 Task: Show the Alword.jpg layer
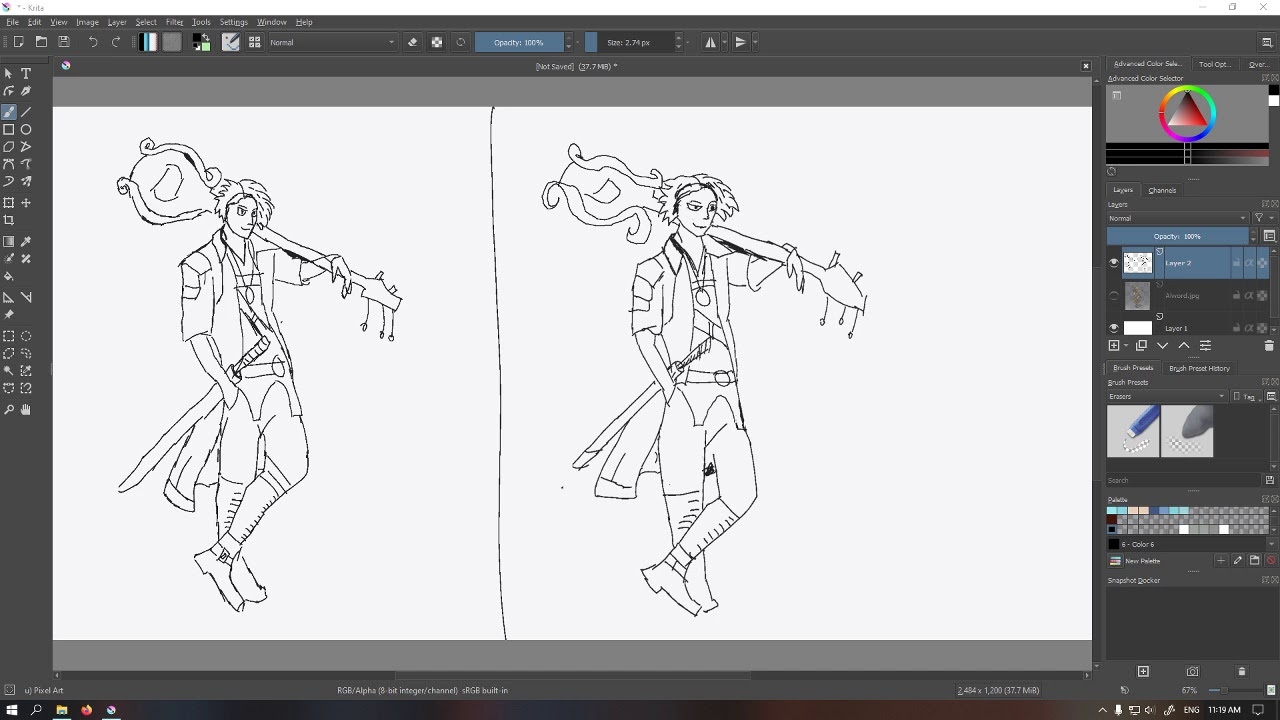click(x=1114, y=296)
